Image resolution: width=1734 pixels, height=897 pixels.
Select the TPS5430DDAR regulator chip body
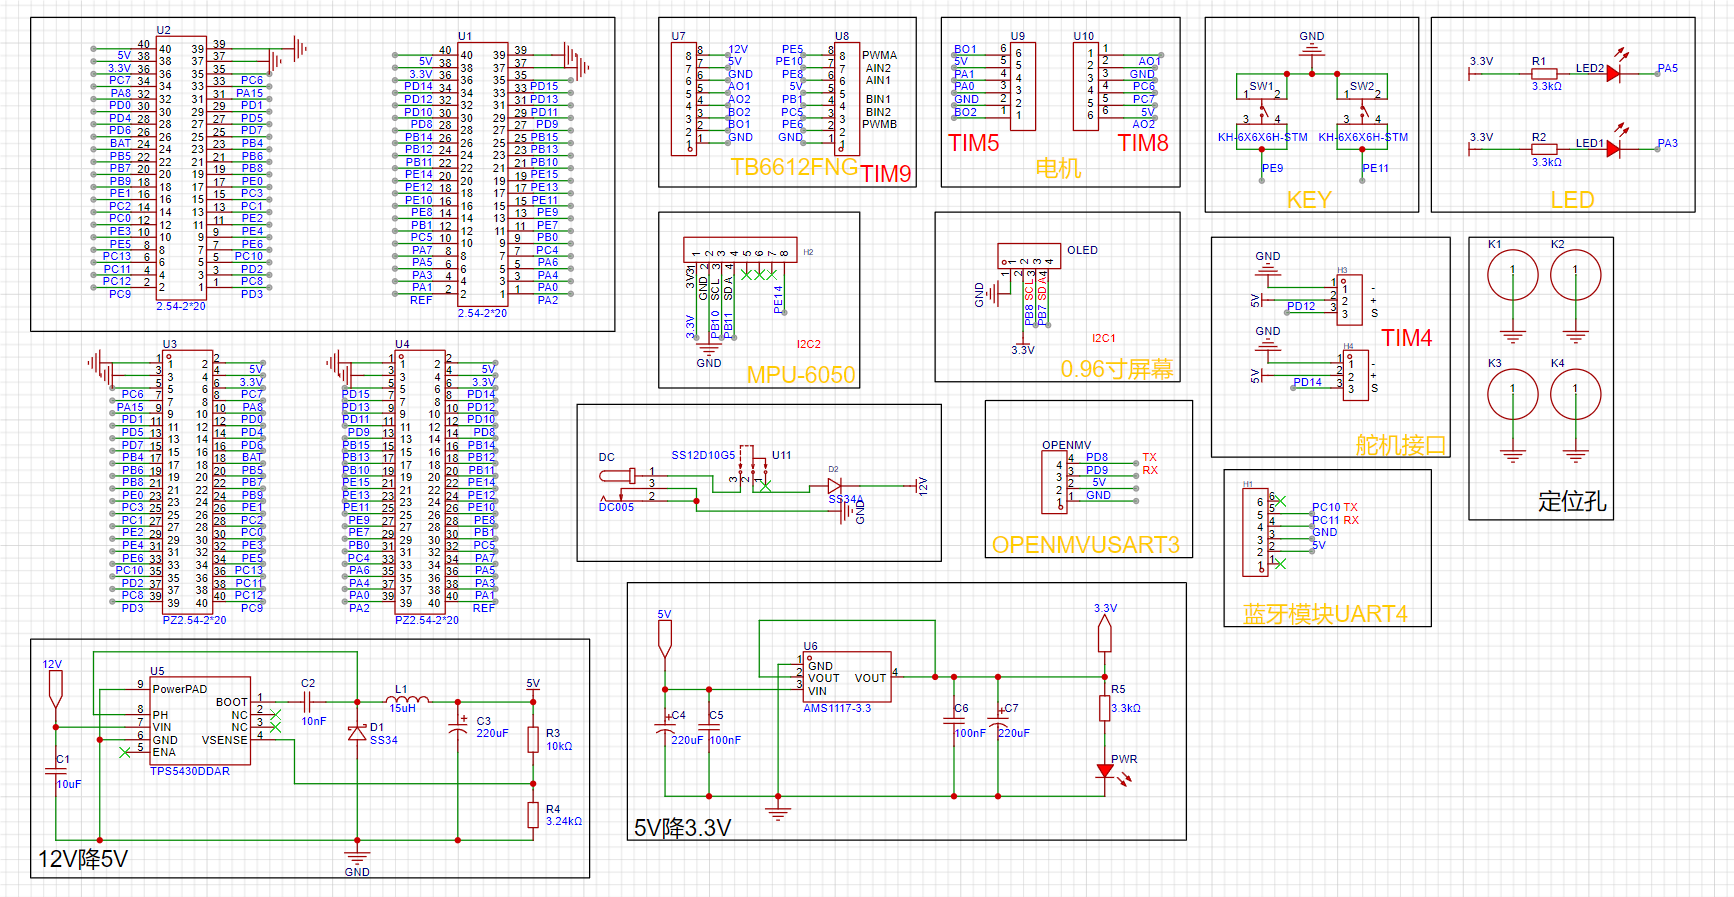(x=200, y=721)
